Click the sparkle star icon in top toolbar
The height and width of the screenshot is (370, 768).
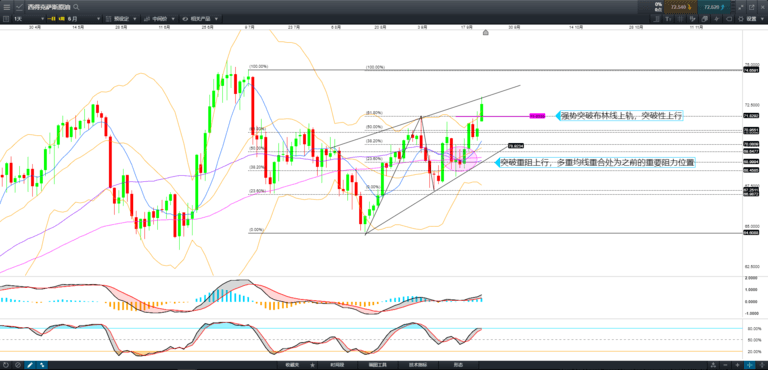pos(717,19)
